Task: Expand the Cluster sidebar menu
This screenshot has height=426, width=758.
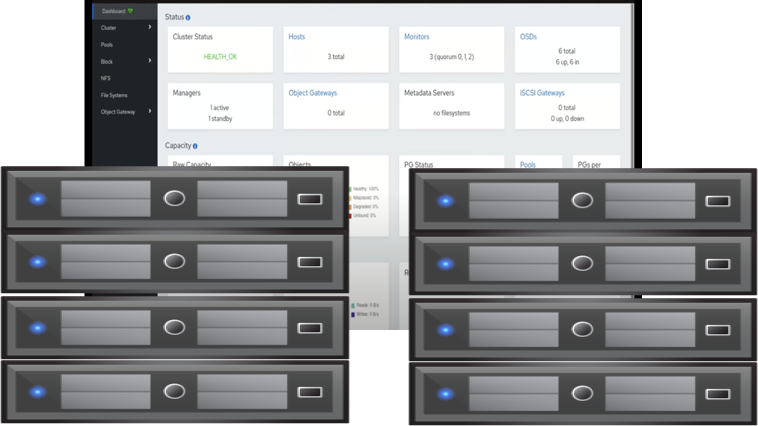Action: 150,28
